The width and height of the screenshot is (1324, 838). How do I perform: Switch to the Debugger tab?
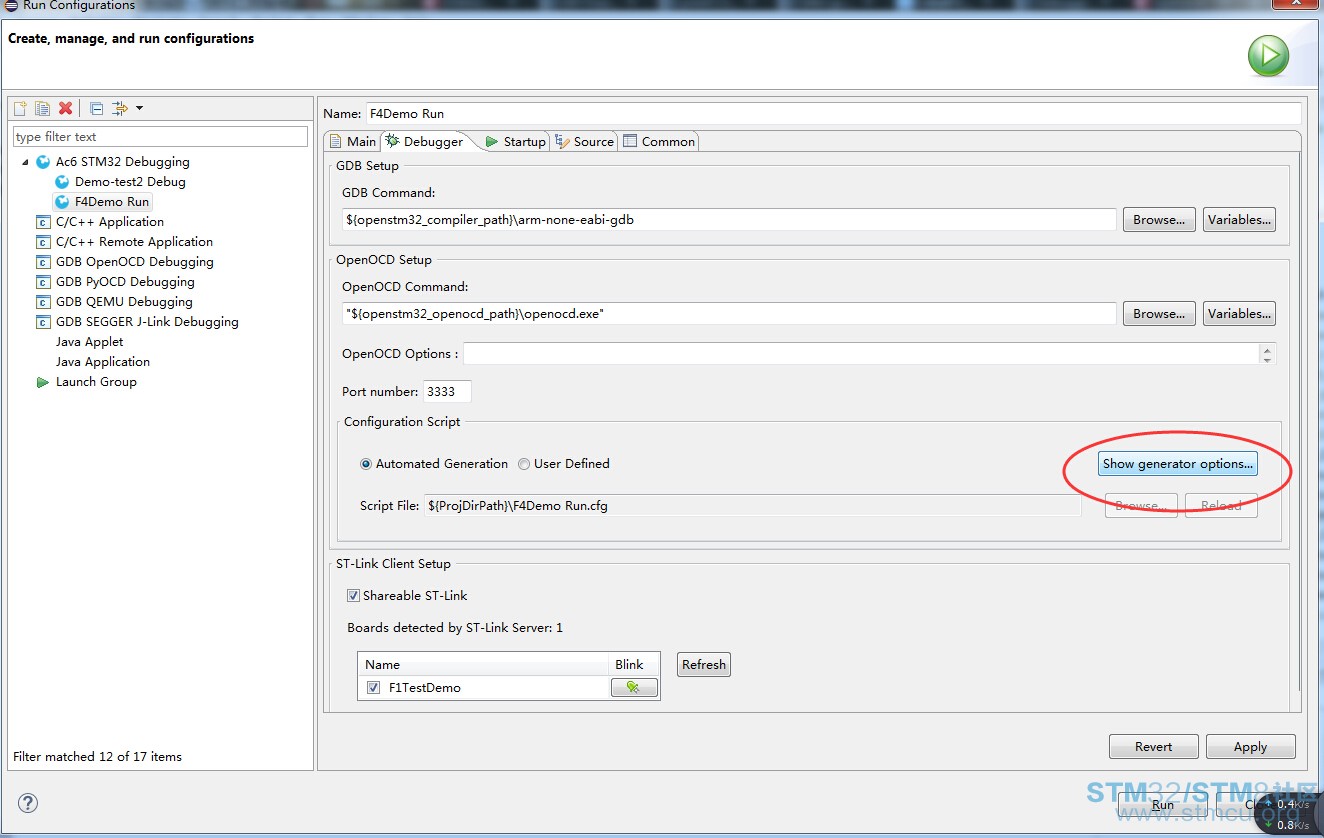pos(425,141)
